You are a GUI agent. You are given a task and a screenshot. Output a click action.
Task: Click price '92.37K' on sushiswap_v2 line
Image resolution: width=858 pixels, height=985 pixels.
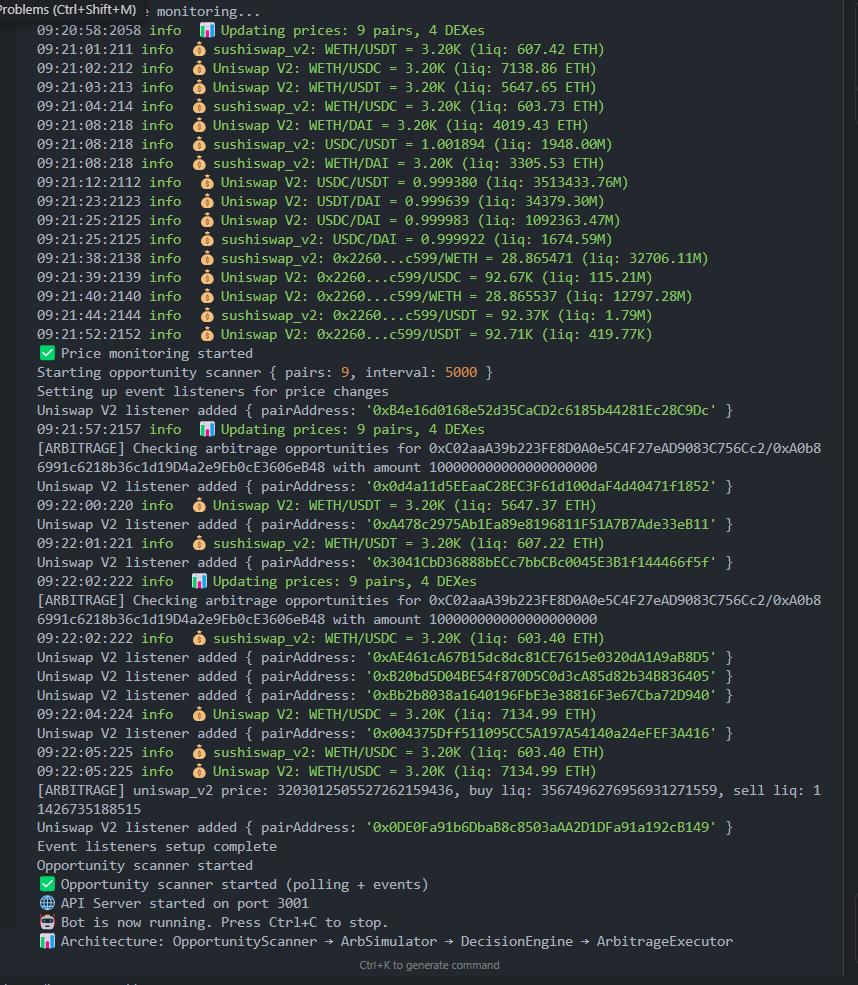coord(524,315)
